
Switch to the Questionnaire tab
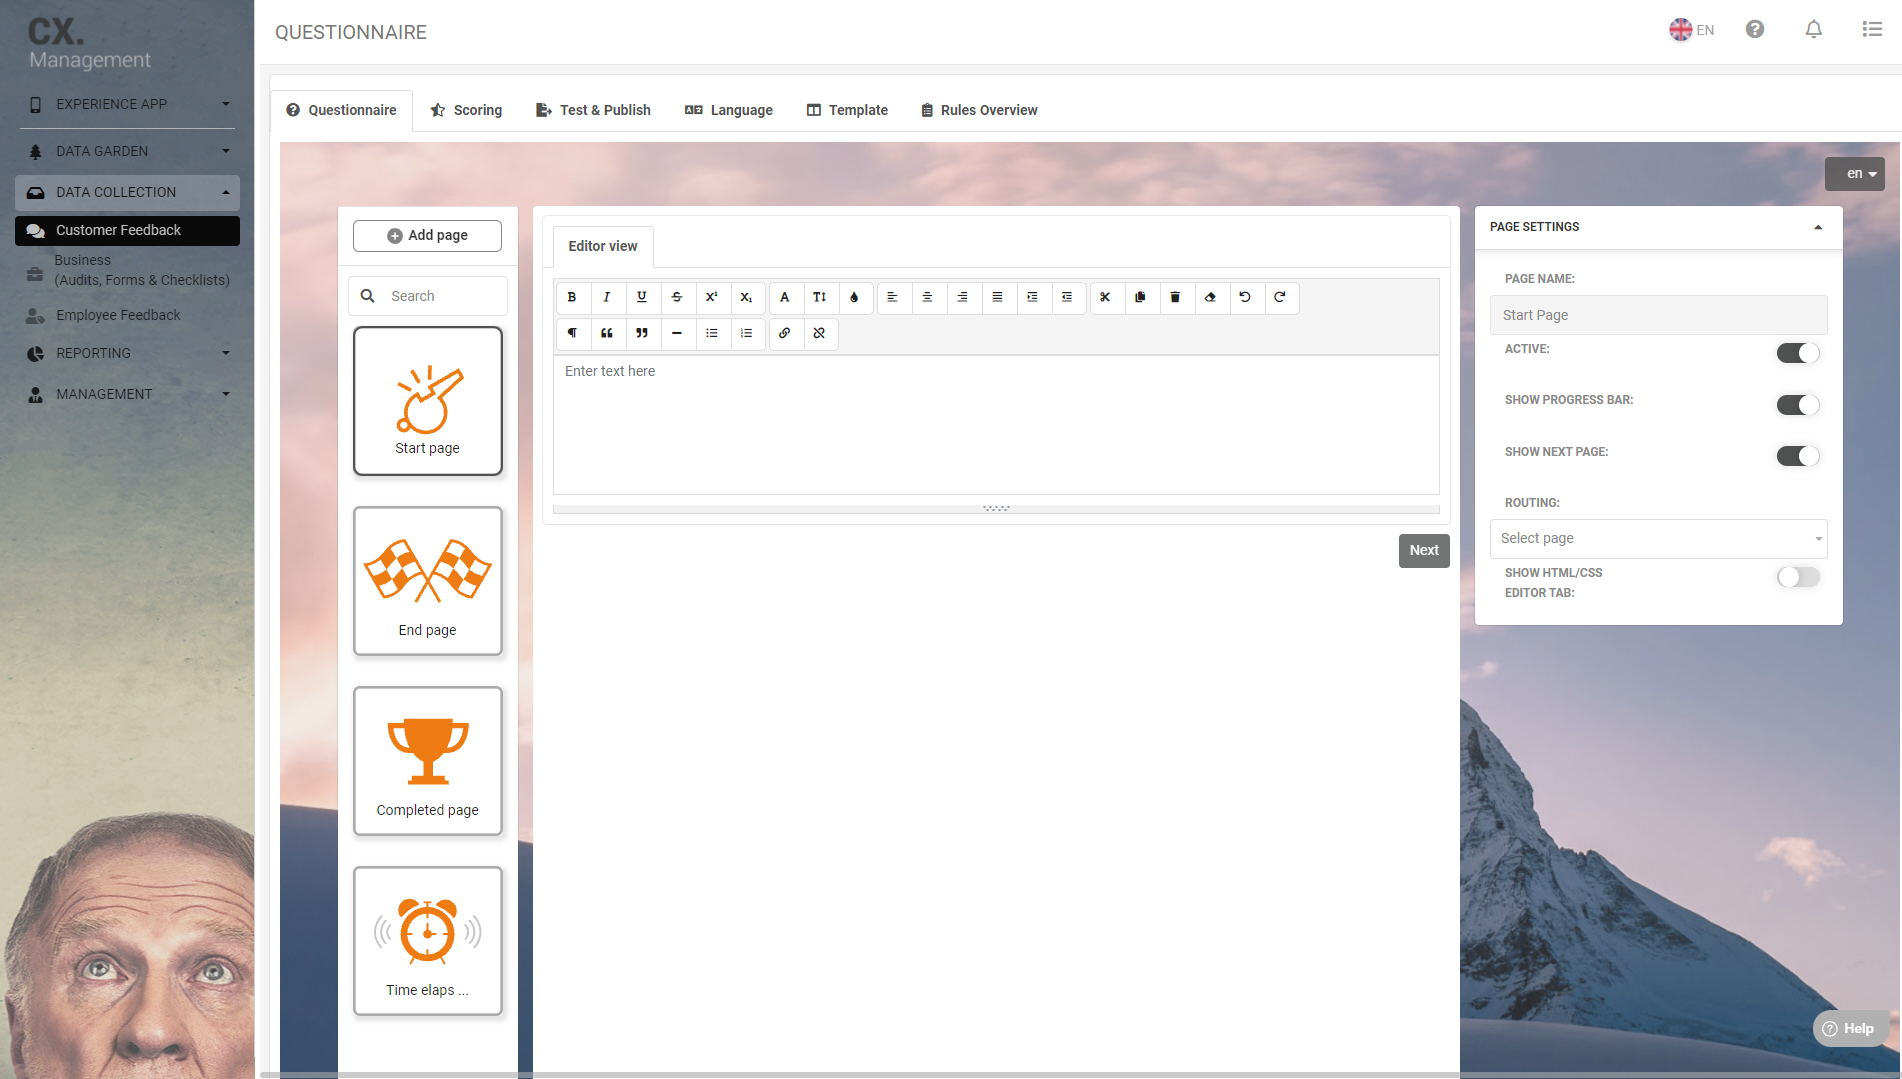click(341, 110)
